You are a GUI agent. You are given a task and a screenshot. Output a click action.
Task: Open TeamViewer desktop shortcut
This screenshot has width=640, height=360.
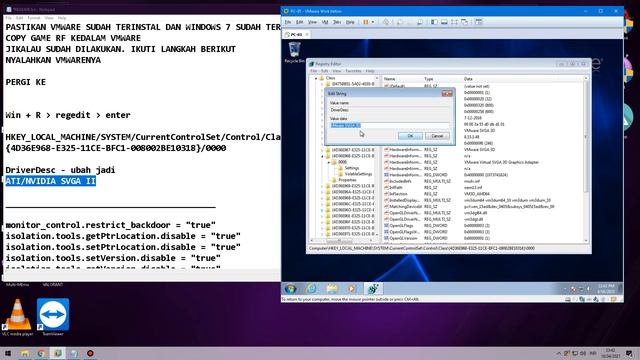point(53,317)
